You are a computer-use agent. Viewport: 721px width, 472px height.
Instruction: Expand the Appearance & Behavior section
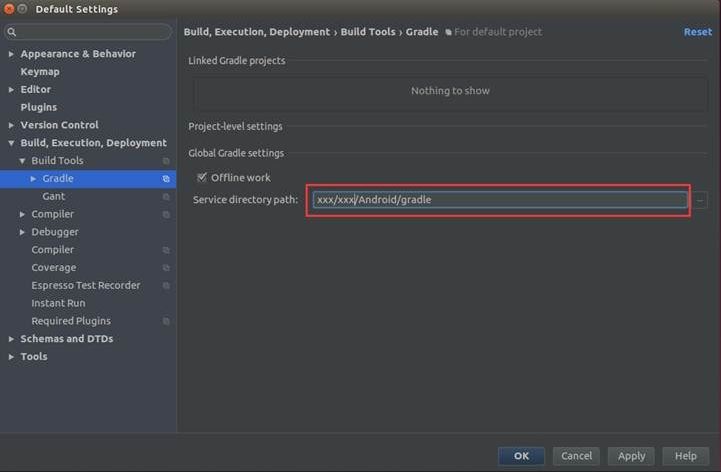tap(11, 54)
